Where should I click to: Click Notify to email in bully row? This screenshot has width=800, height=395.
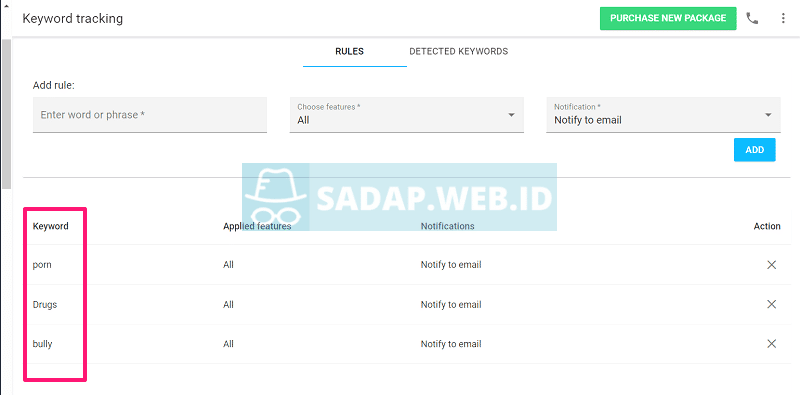[451, 344]
